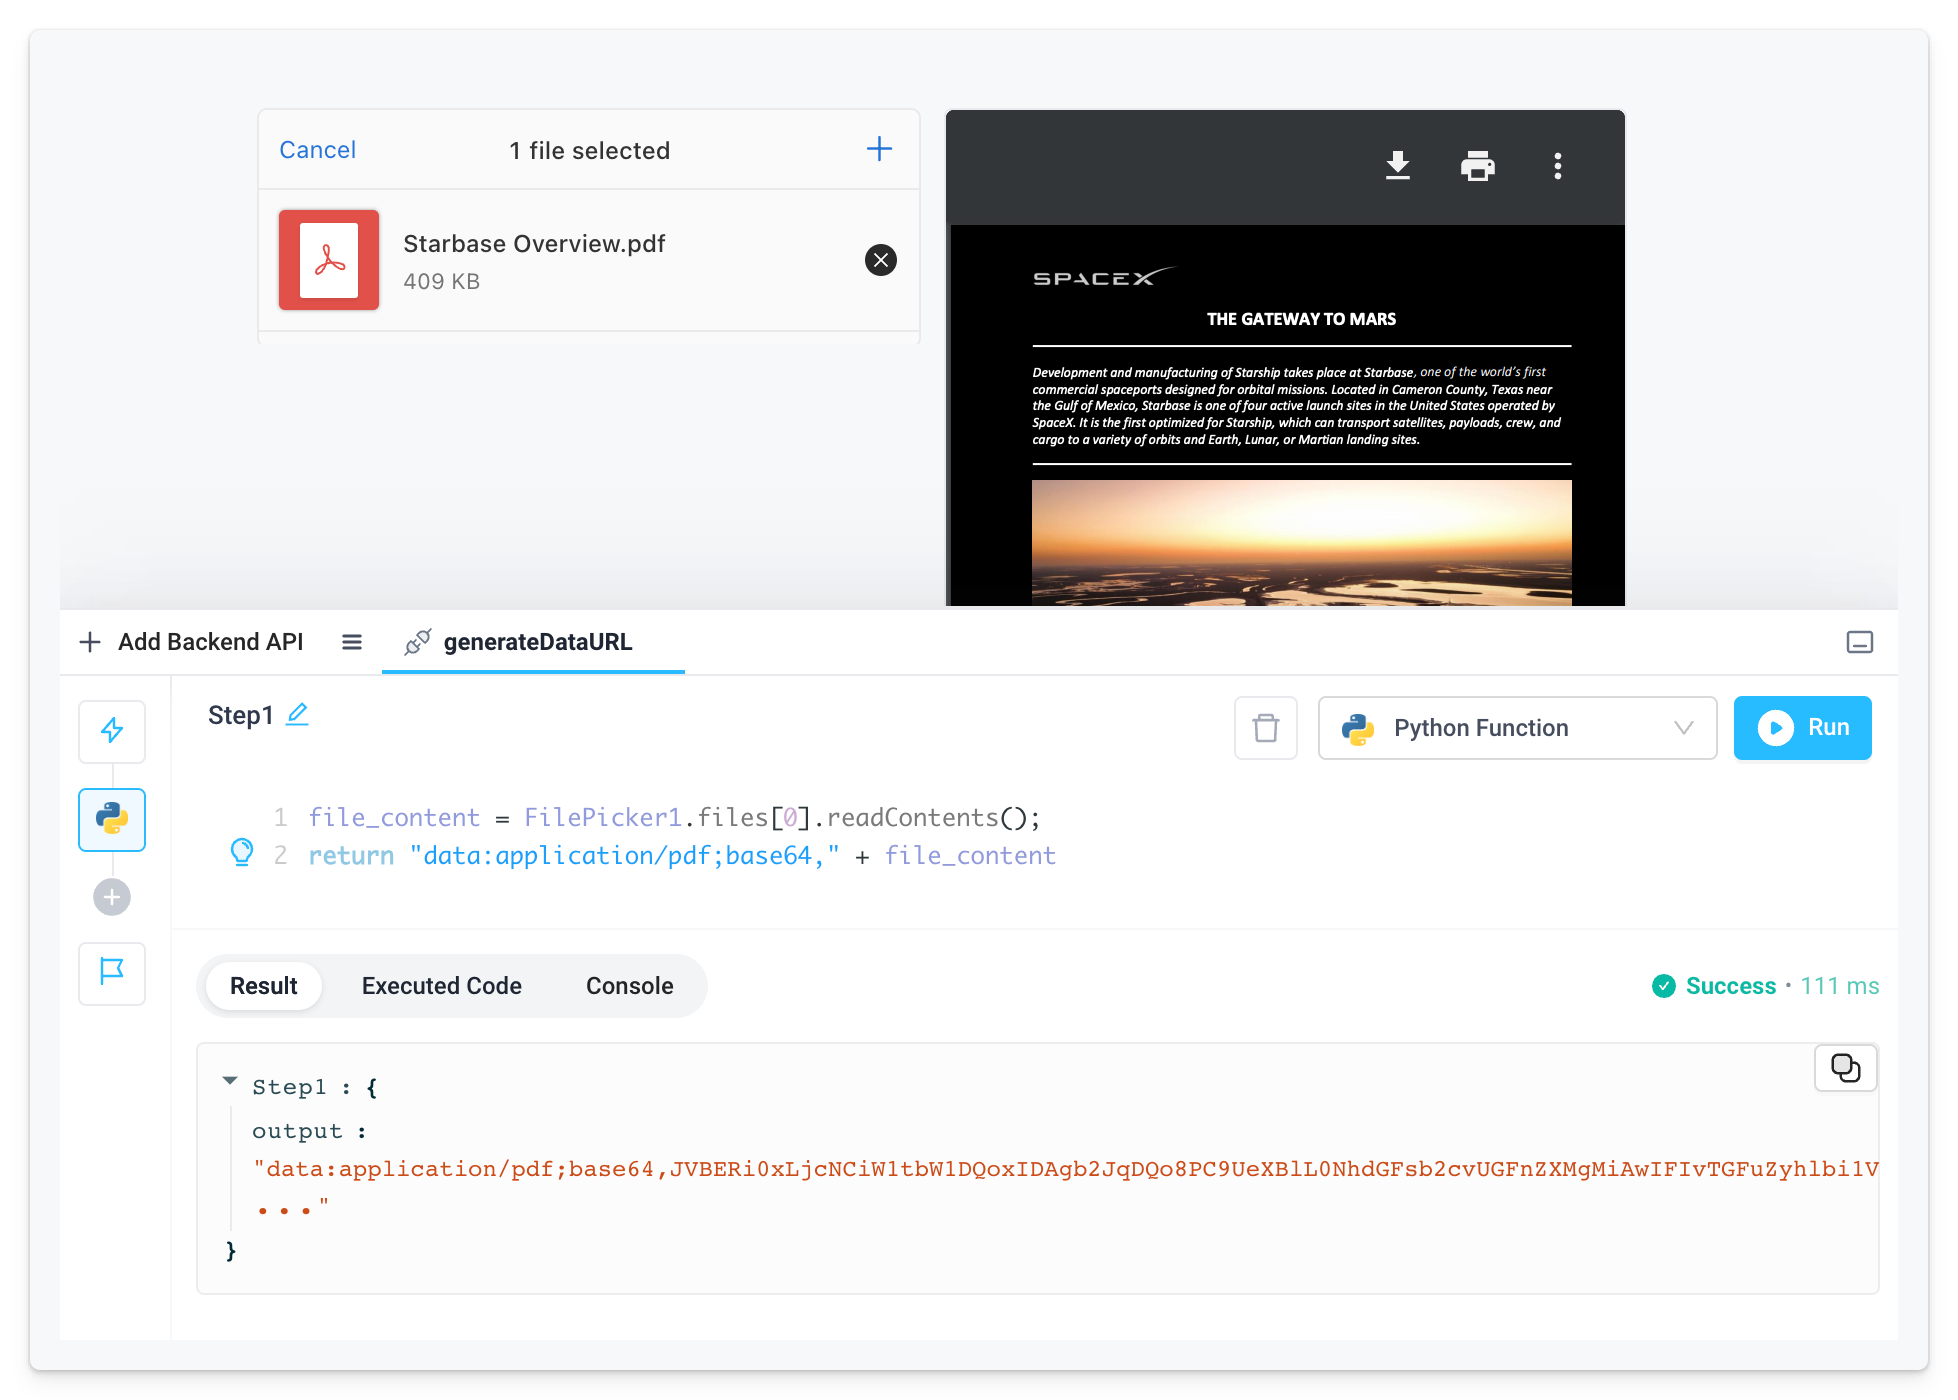Click the download icon in PDF preview
The height and width of the screenshot is (1400, 1958).
1396,165
